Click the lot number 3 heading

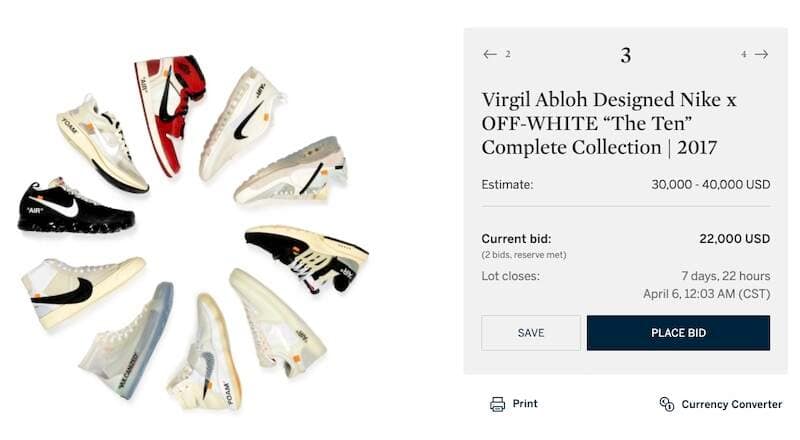(625, 55)
